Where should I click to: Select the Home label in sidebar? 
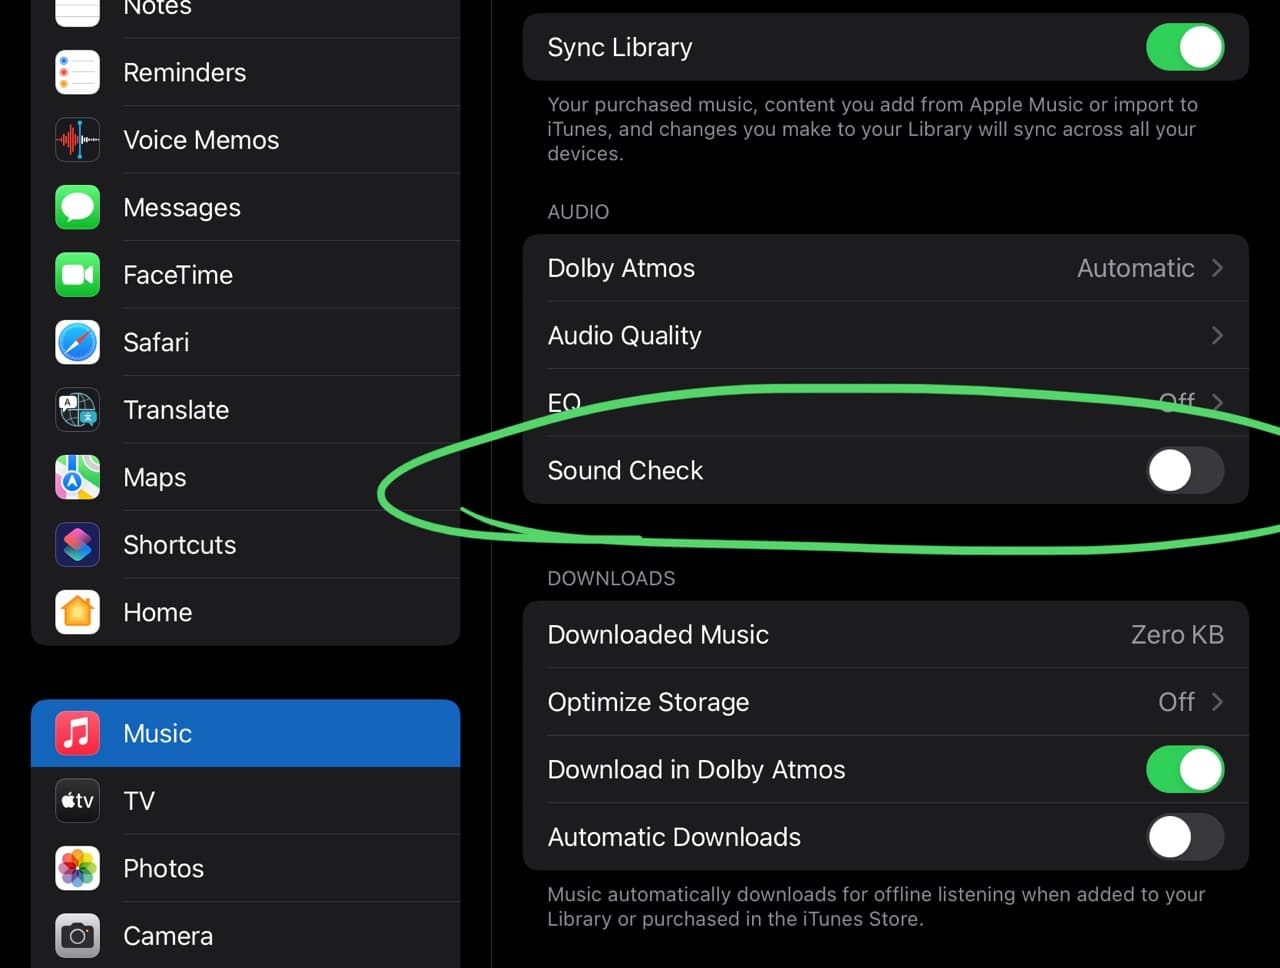[158, 612]
